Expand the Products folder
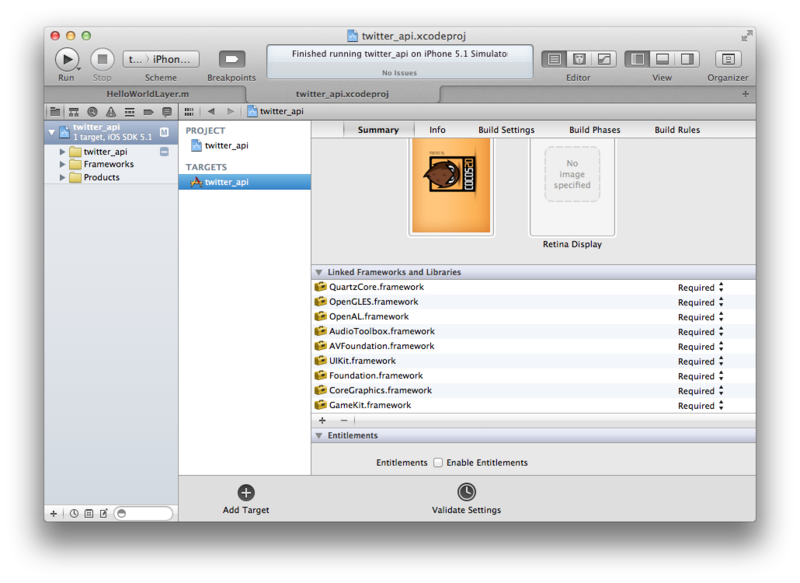This screenshot has height=583, width=800. click(62, 178)
